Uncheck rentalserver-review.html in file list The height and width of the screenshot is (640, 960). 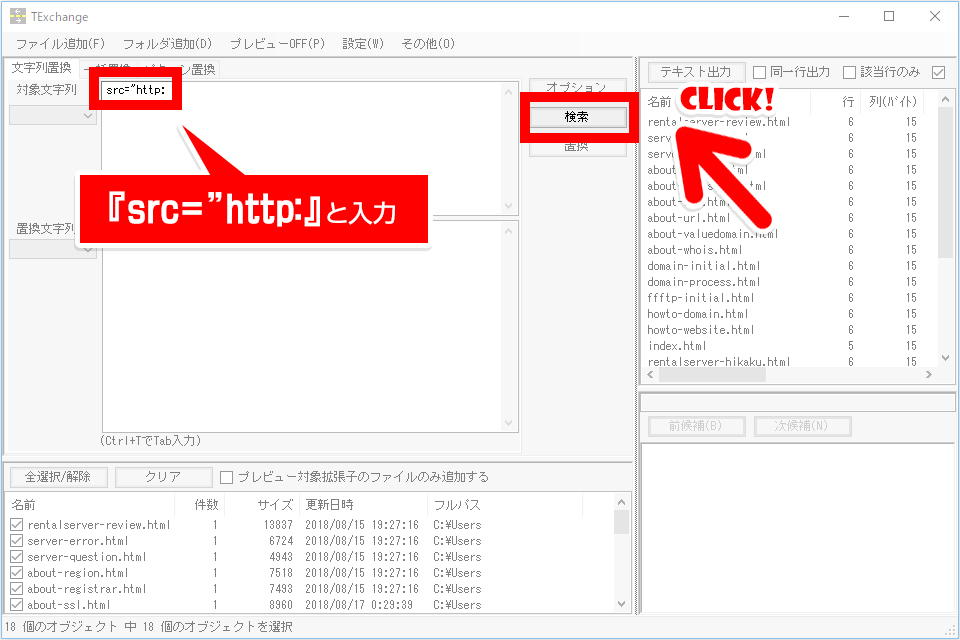point(17,525)
